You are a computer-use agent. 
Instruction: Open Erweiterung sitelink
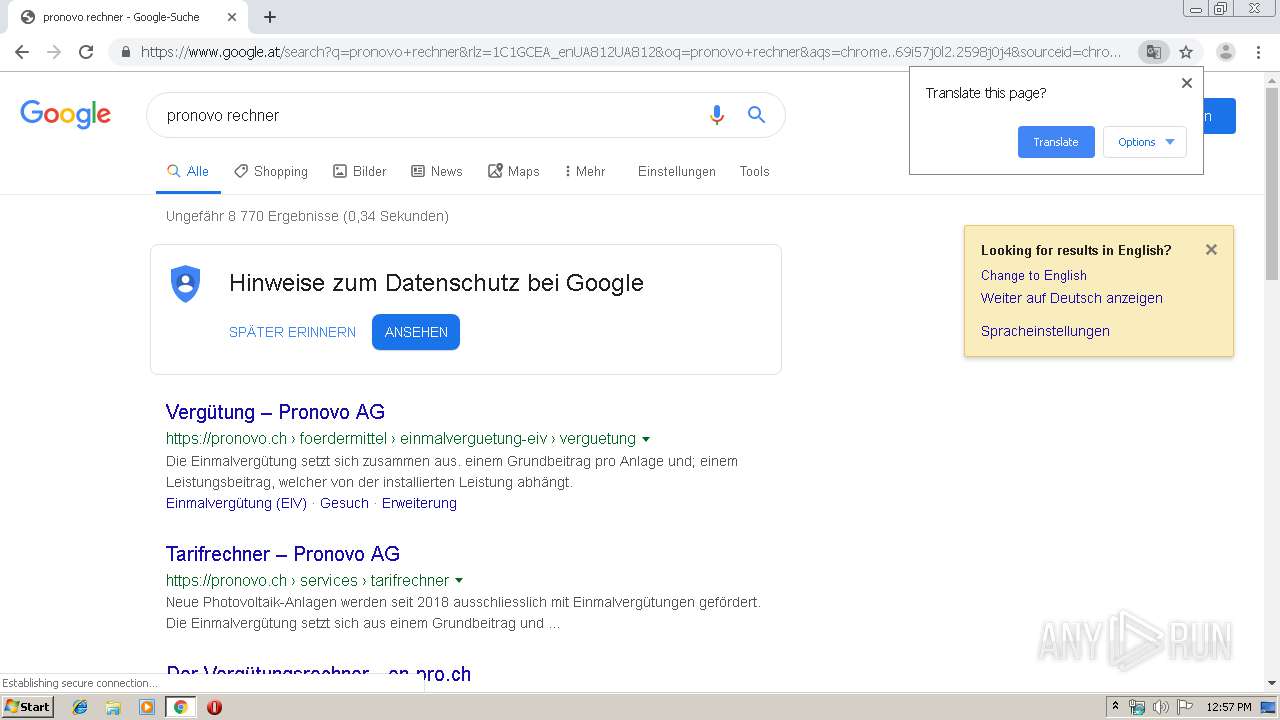(419, 503)
